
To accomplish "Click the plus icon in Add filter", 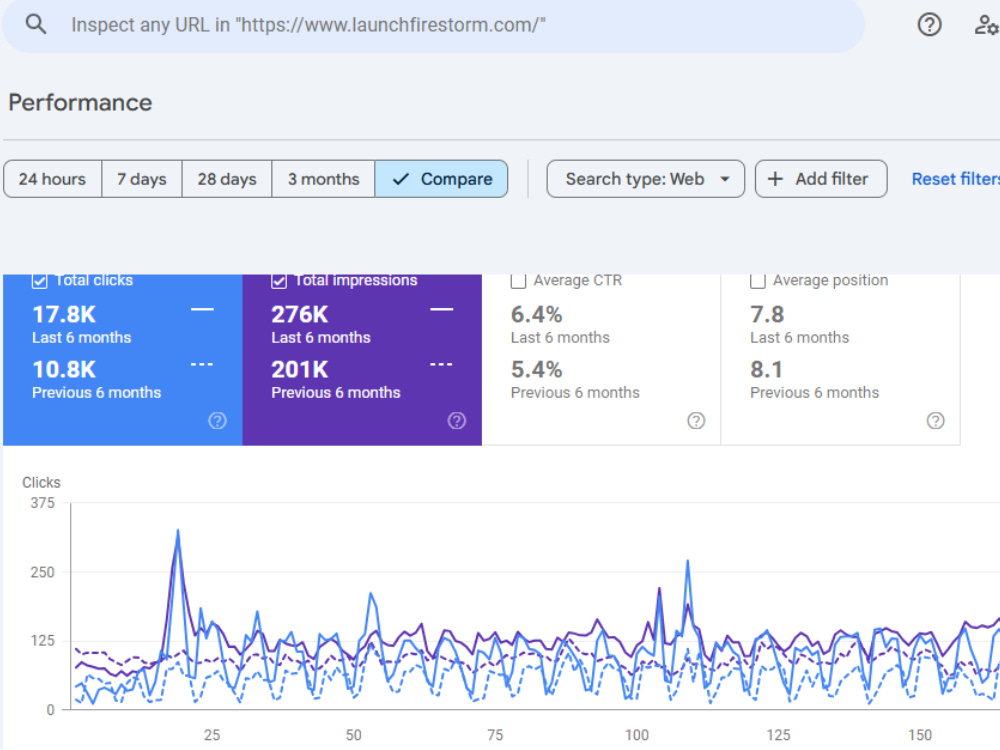I will click(775, 179).
